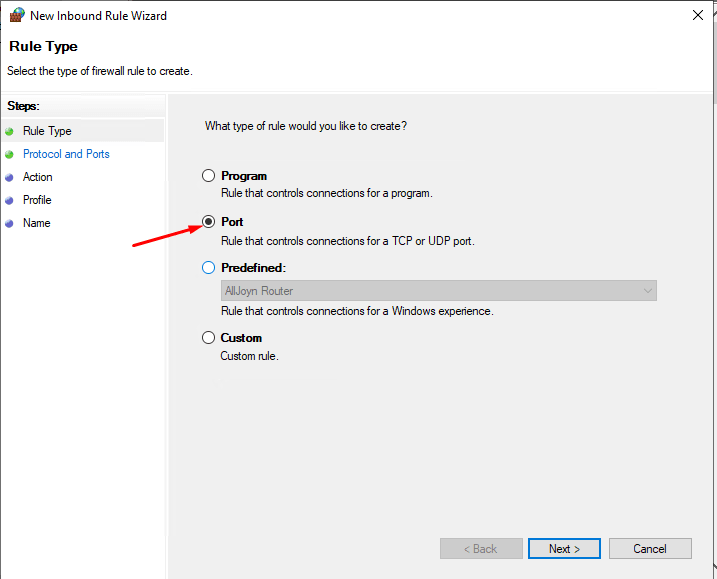Open the Action step label

tap(37, 177)
